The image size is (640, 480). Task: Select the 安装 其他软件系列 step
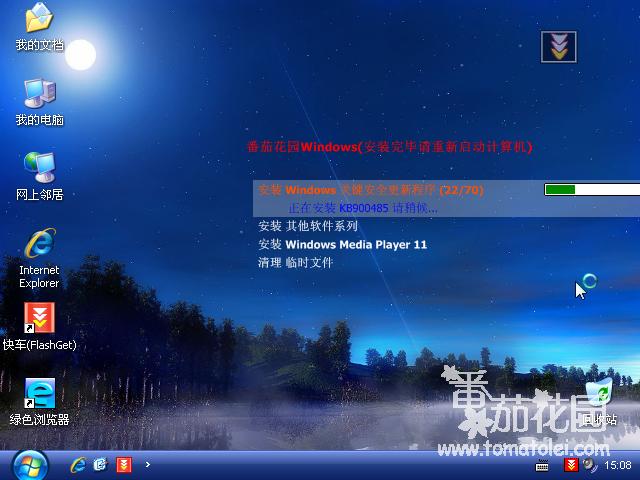pos(308,226)
